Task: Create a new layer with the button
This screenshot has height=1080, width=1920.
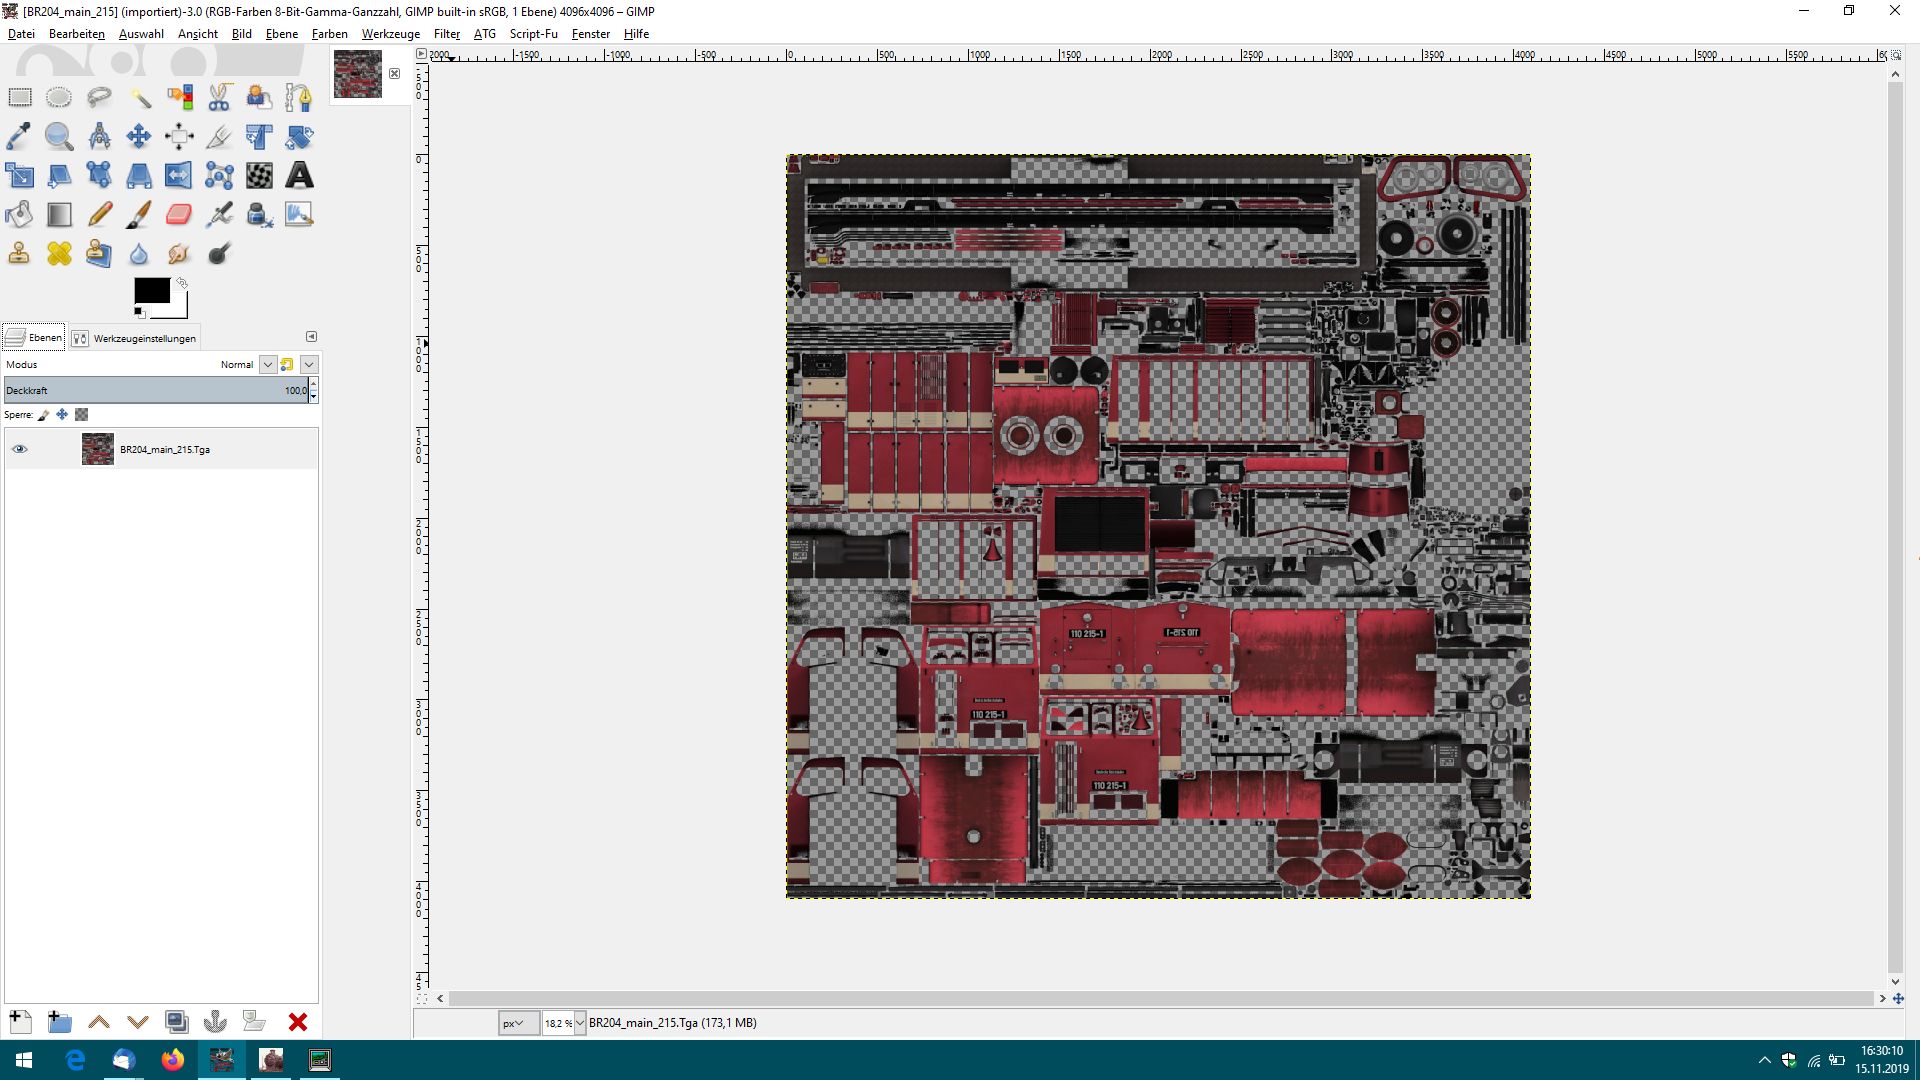Action: (x=20, y=1021)
